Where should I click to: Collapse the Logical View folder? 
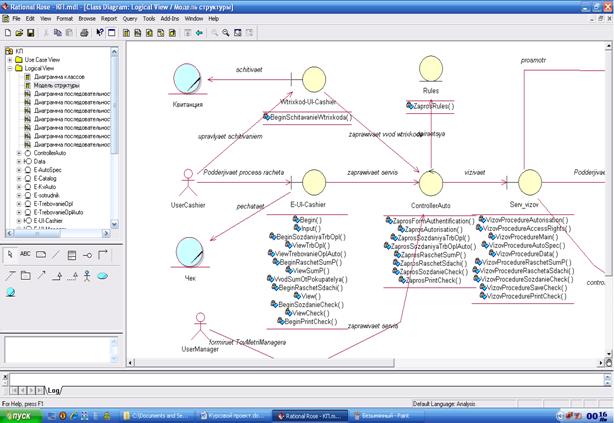(9, 68)
